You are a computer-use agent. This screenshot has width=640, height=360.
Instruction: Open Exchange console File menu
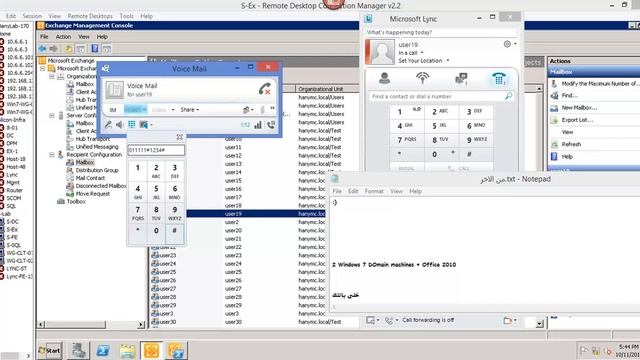44,37
